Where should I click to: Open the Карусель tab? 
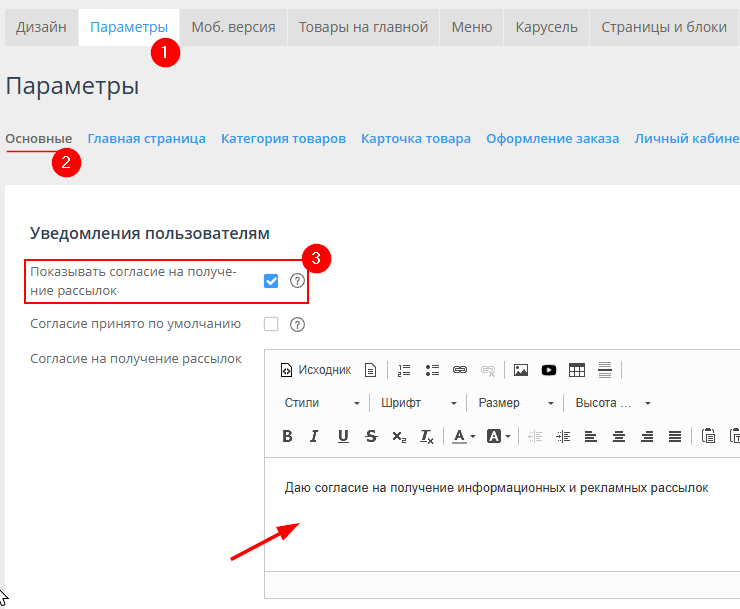tap(547, 27)
